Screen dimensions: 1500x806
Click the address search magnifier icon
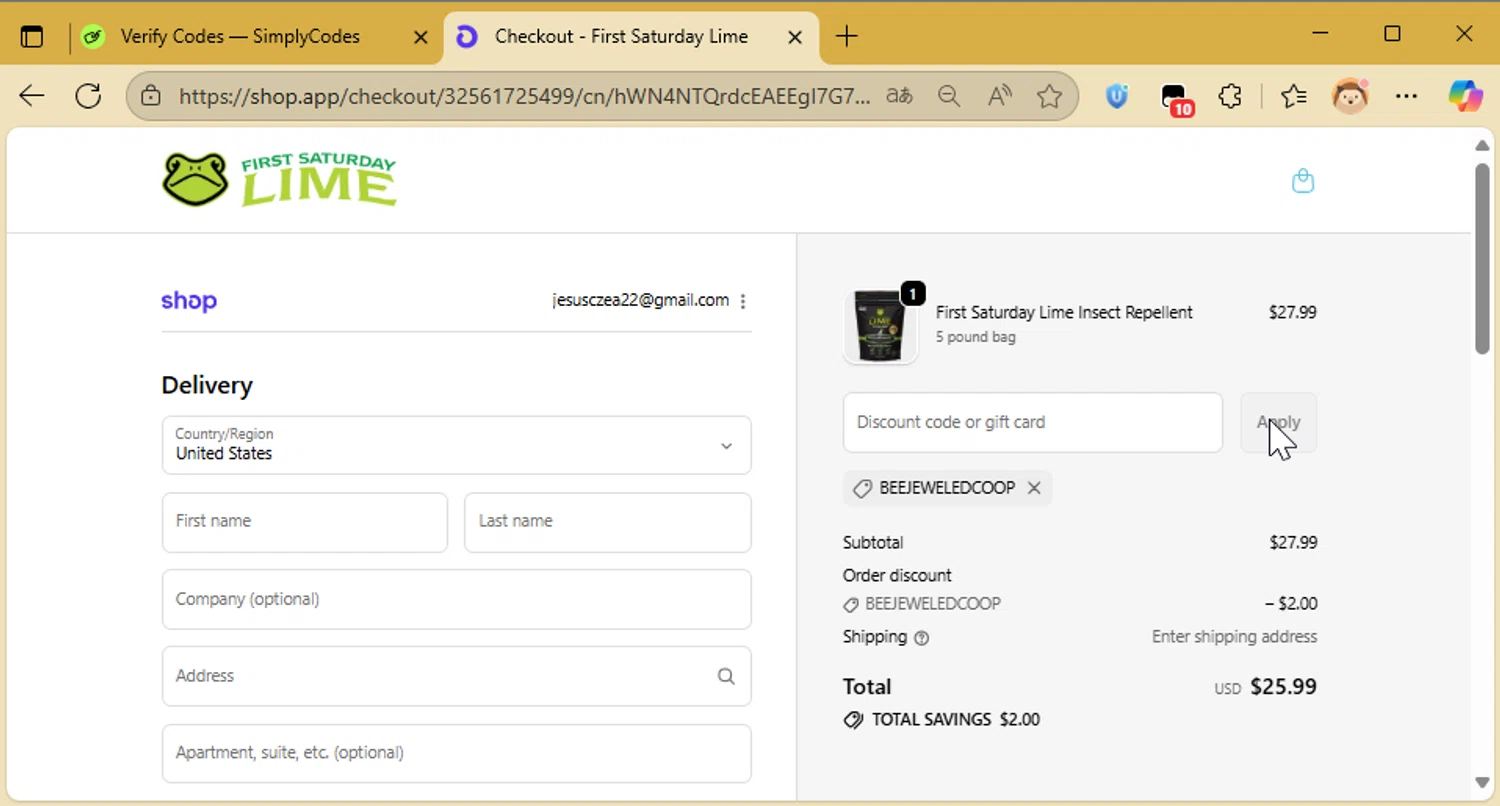coord(726,676)
